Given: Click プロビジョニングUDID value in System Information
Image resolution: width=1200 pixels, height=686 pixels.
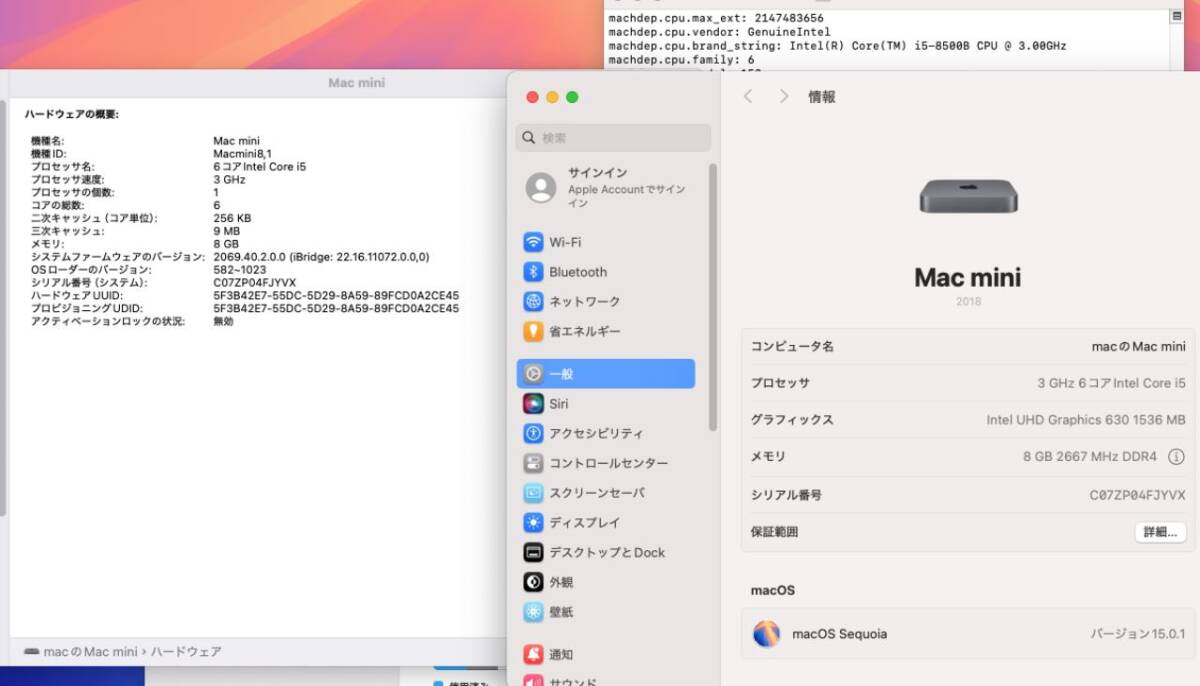Looking at the screenshot, I should 336,309.
